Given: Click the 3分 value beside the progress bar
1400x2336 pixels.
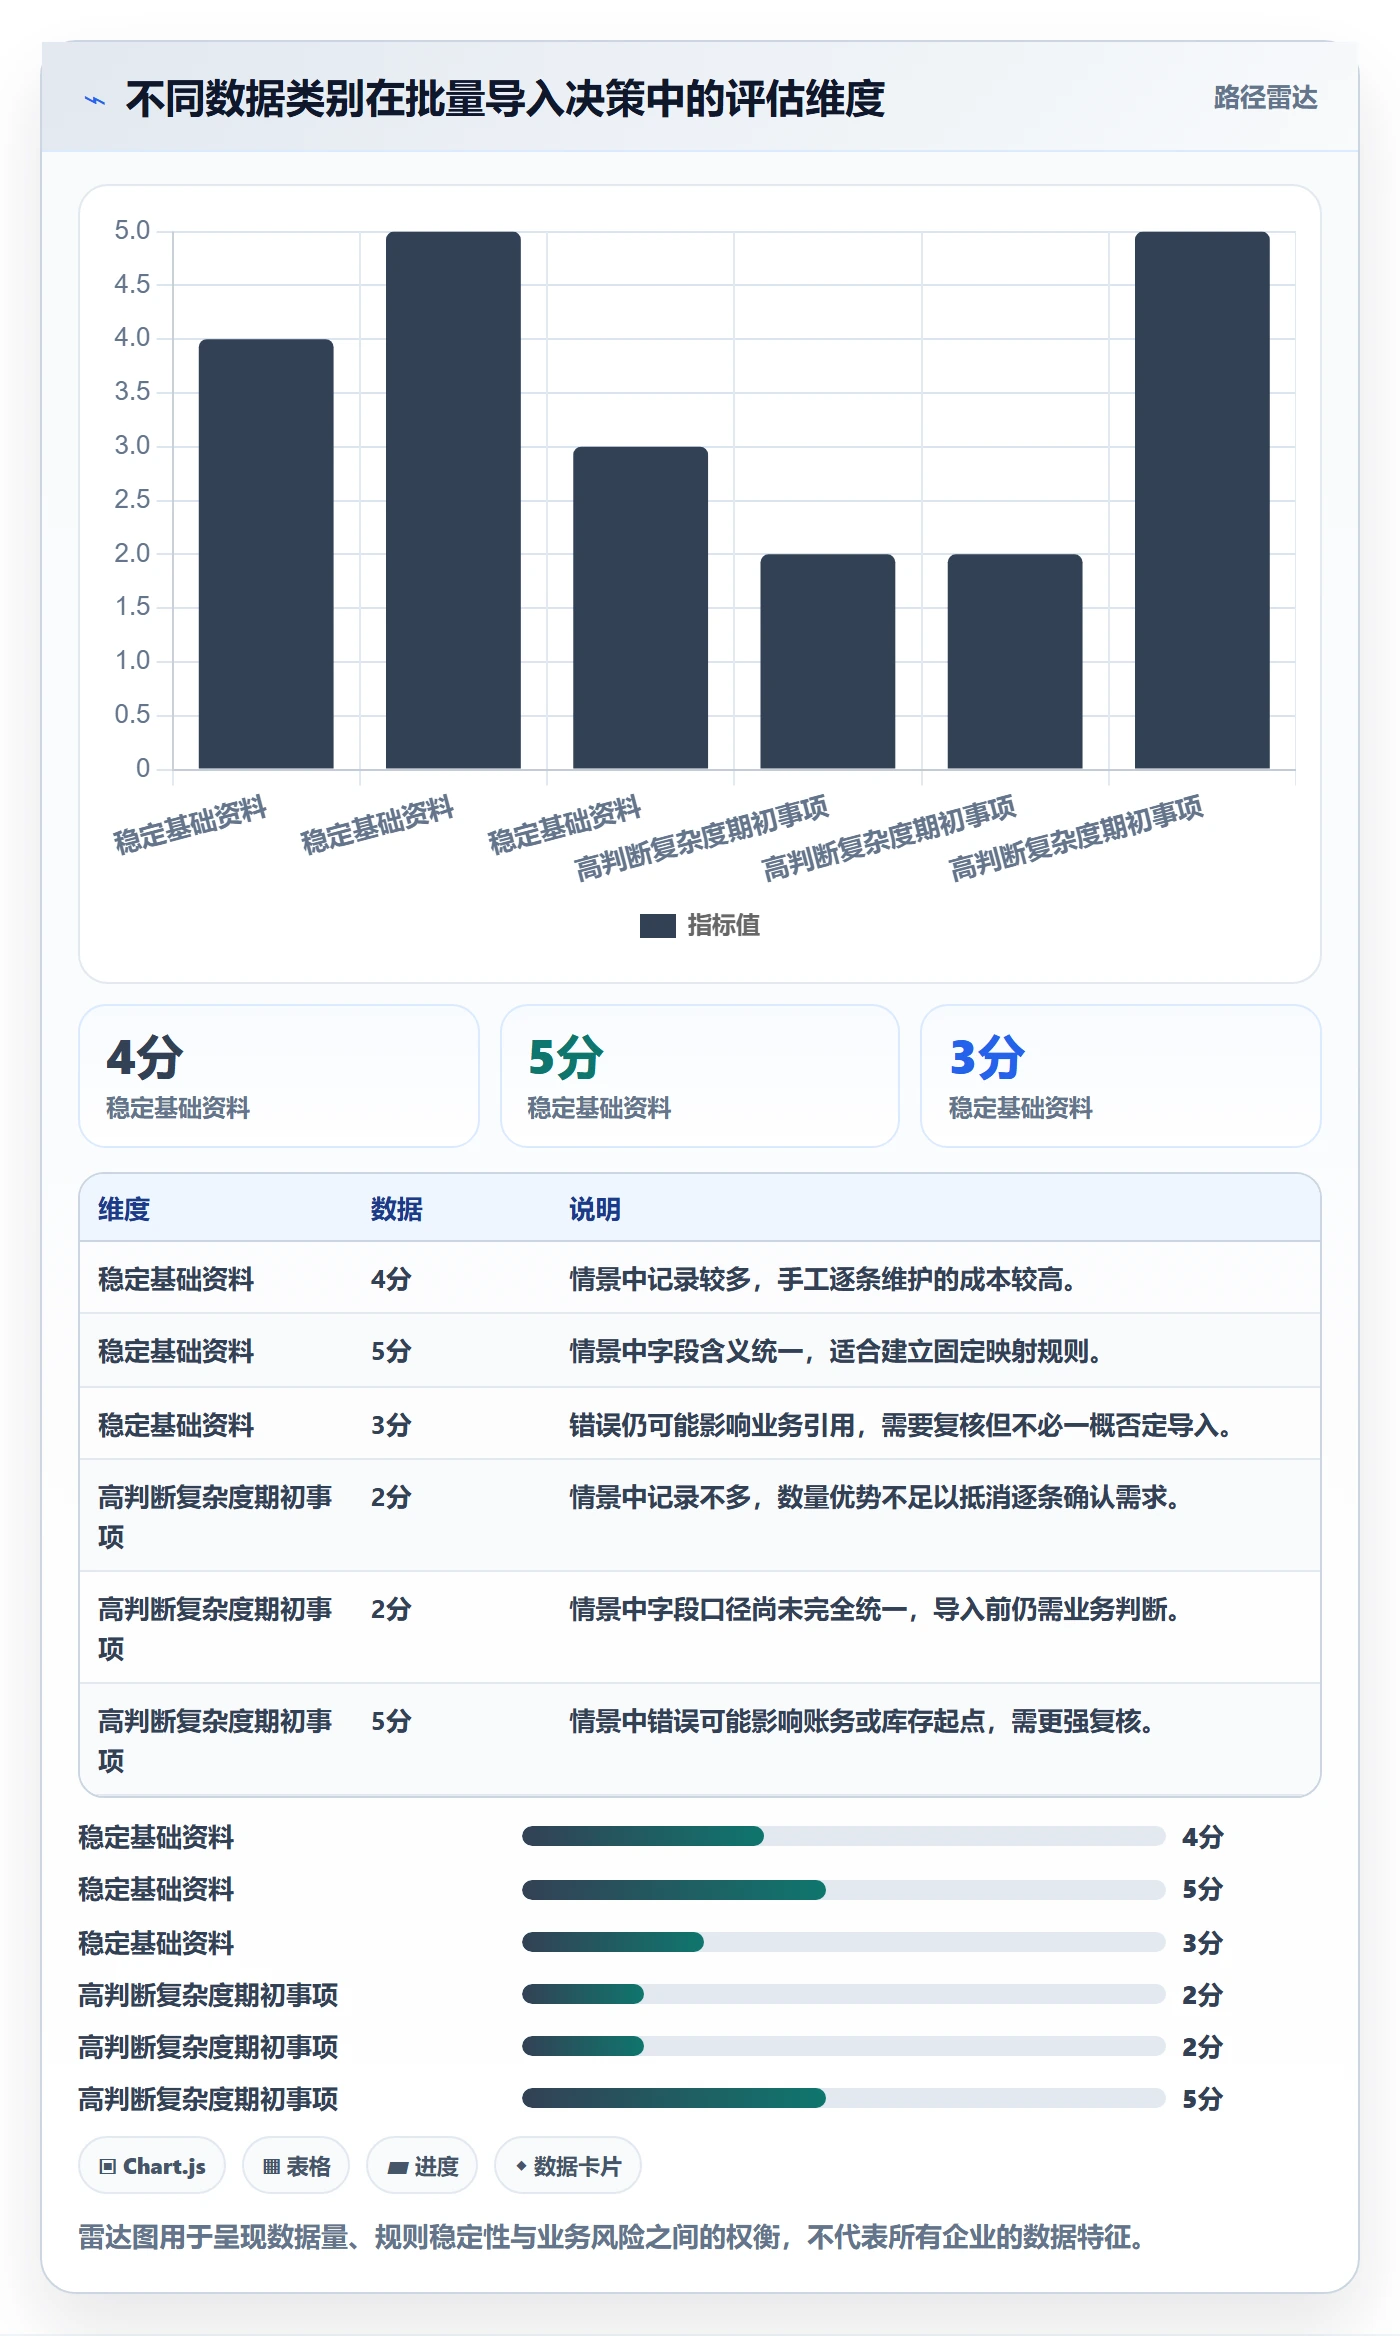Looking at the screenshot, I should [1202, 1943].
